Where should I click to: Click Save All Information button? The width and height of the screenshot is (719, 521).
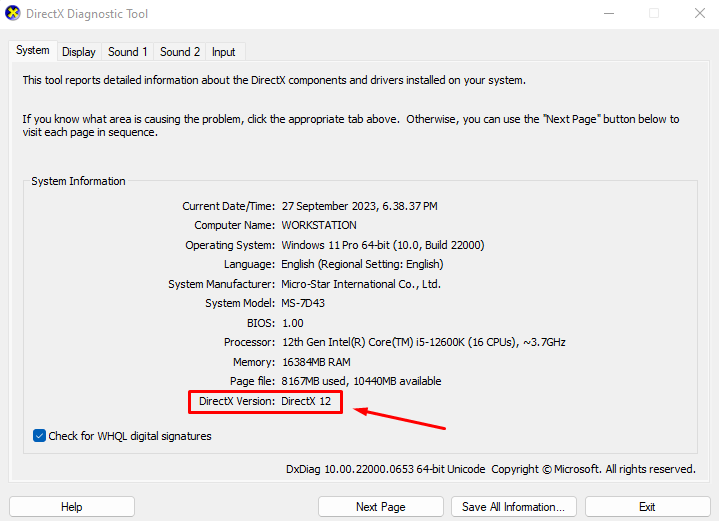[514, 507]
